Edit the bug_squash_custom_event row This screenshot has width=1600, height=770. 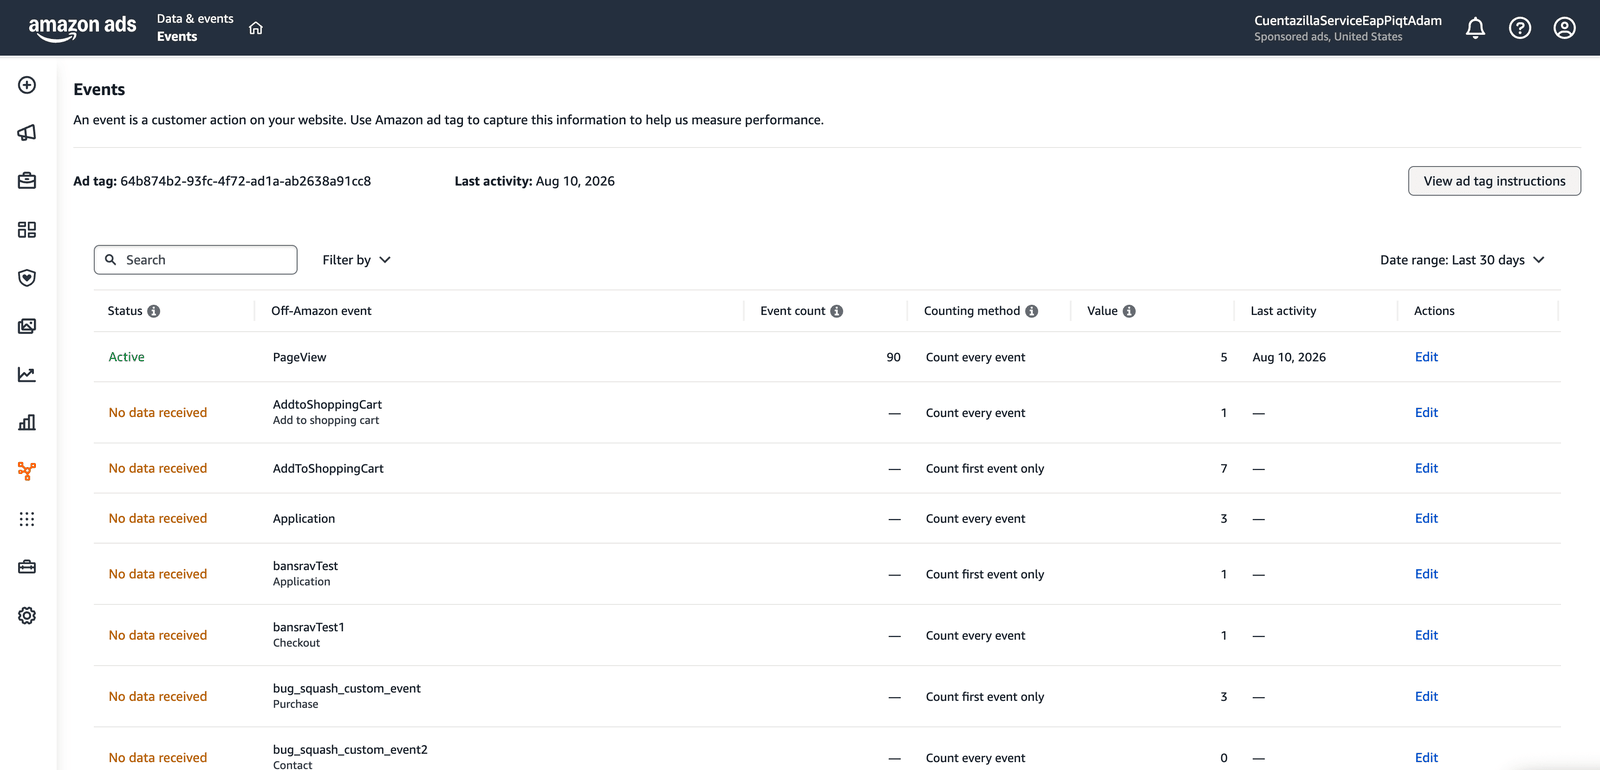[x=1426, y=696]
